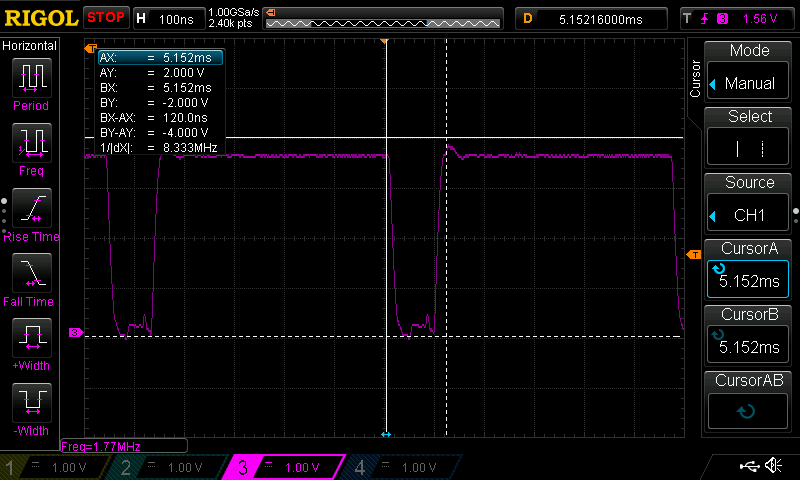This screenshot has width=800, height=480.
Task: Select the active channel 3 tab
Action: coord(286,467)
